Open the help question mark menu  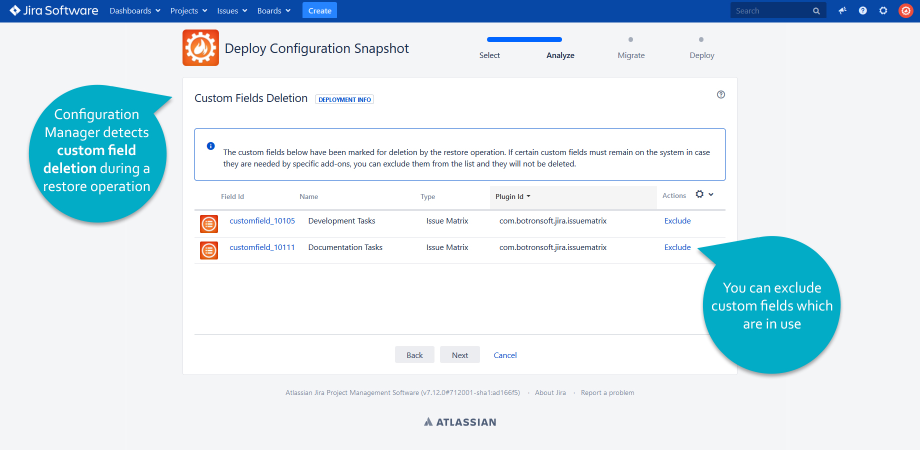[862, 11]
